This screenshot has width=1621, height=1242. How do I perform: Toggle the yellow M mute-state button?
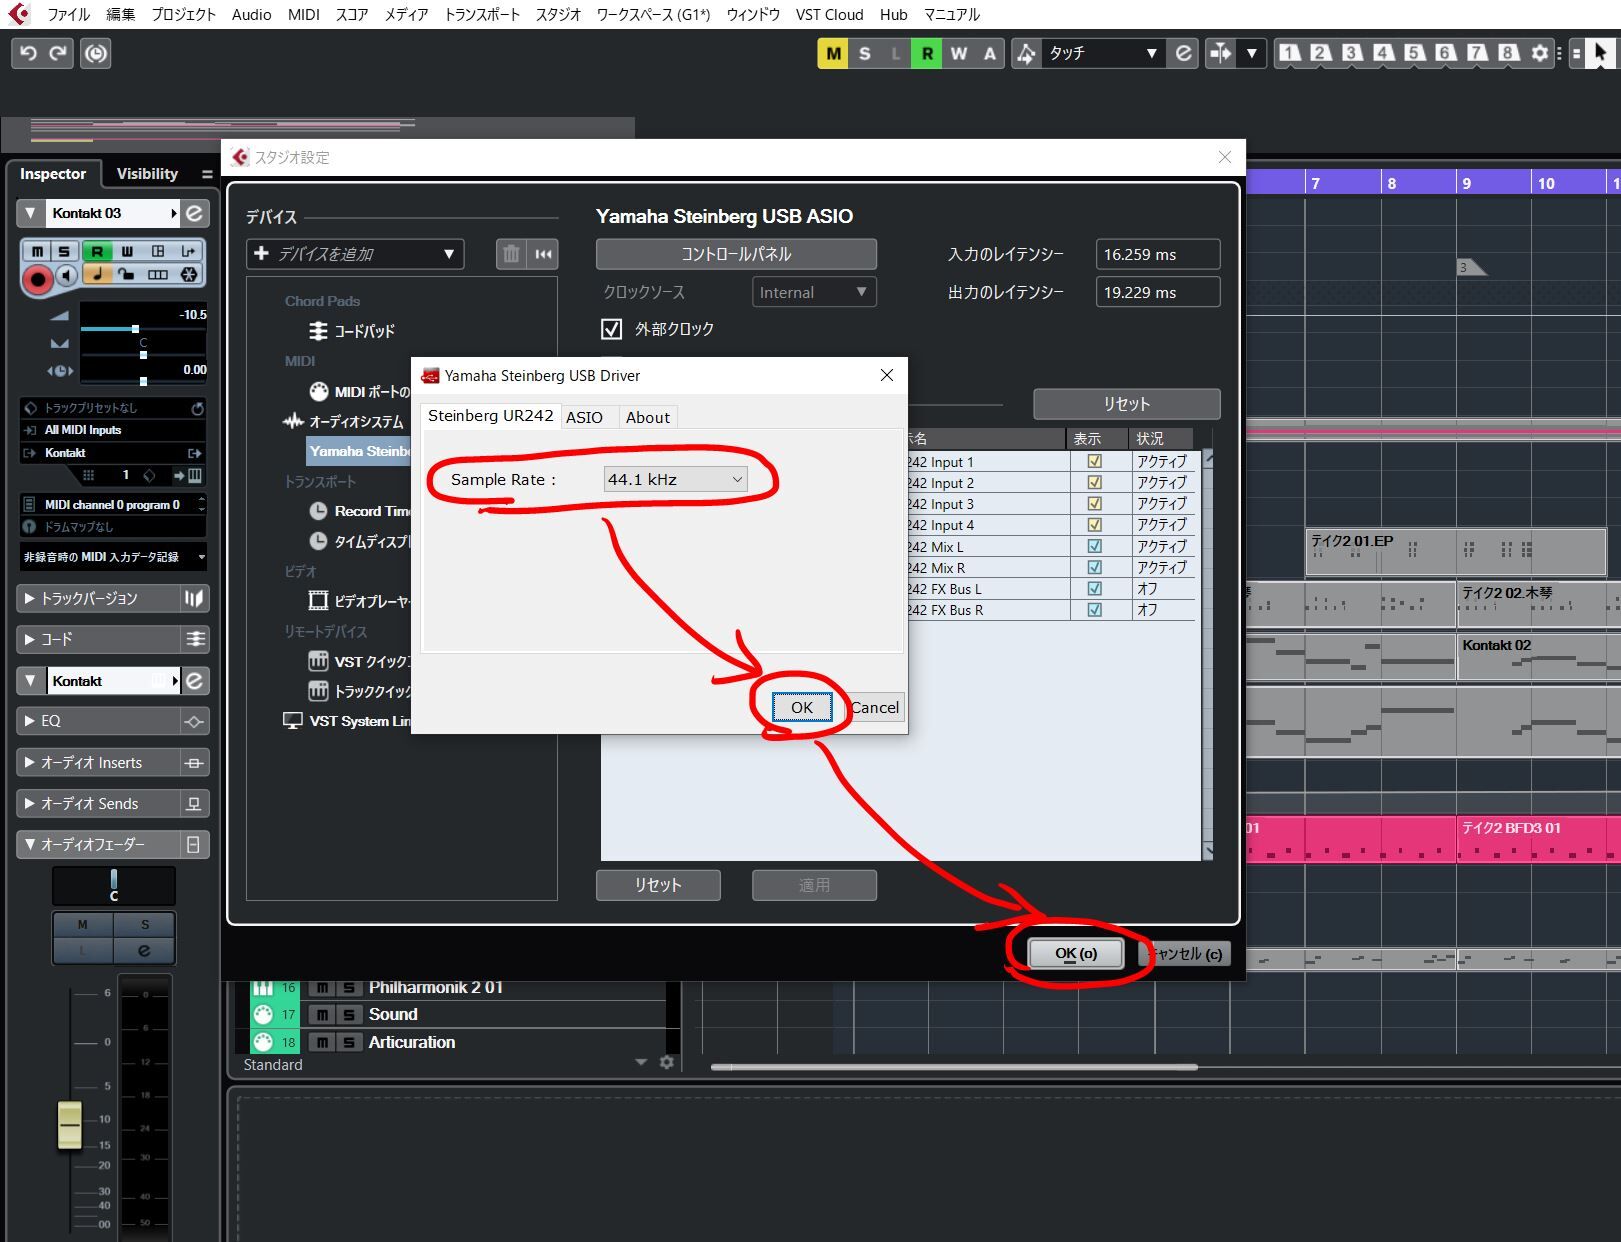pos(833,54)
